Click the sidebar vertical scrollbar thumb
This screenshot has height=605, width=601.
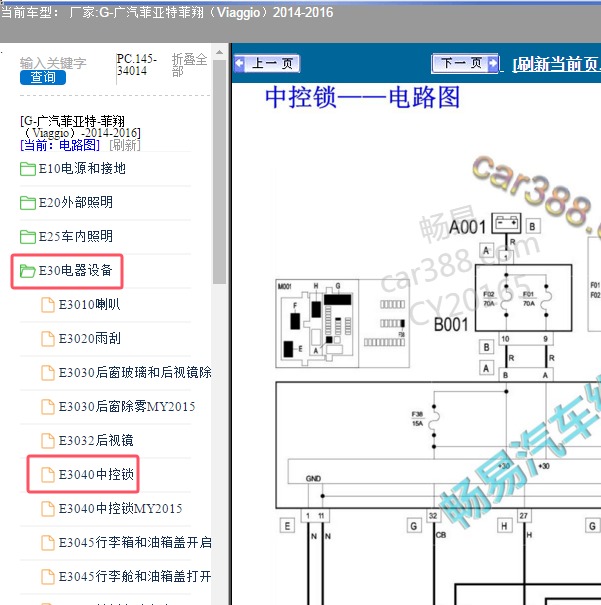(x=219, y=172)
